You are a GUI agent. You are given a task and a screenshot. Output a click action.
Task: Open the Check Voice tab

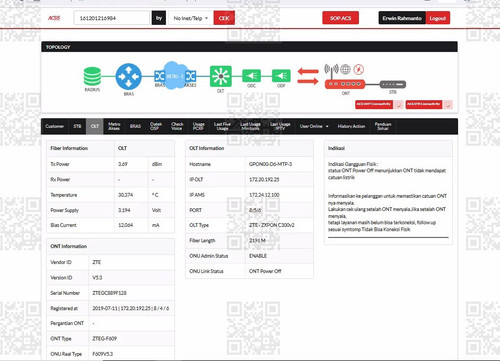click(177, 126)
